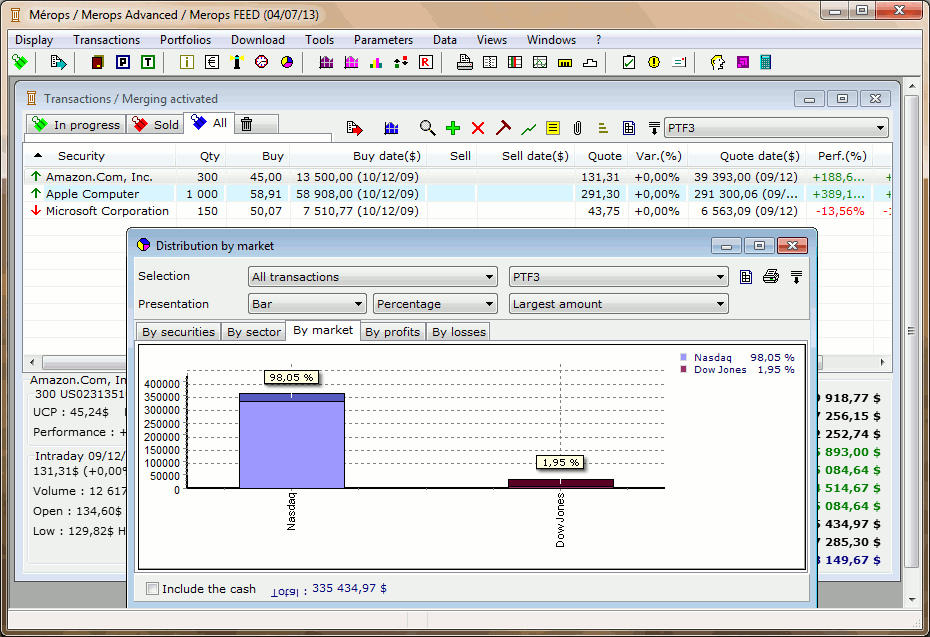Image resolution: width=930 pixels, height=637 pixels.
Task: Click the yellow ruler icon
Action: 565,62
